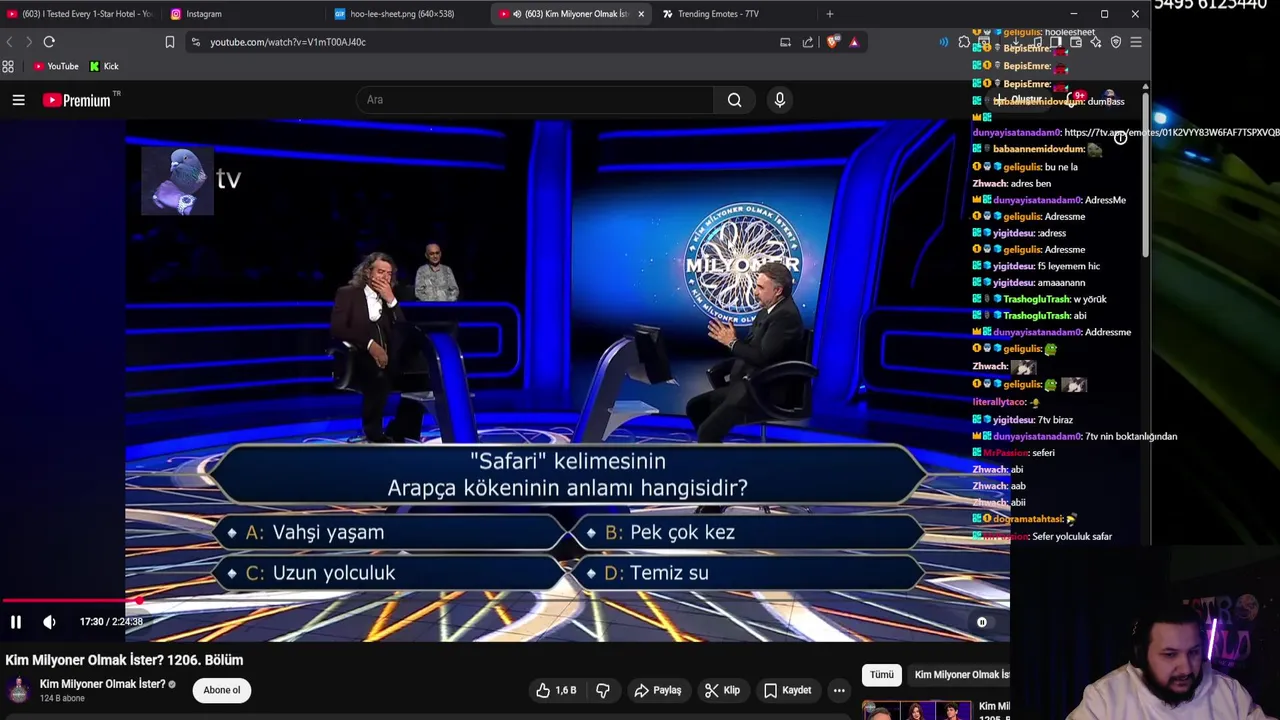Viewport: 1280px width, 720px height.
Task: Open the 7tv.app link in chat overlay
Action: point(1171,132)
